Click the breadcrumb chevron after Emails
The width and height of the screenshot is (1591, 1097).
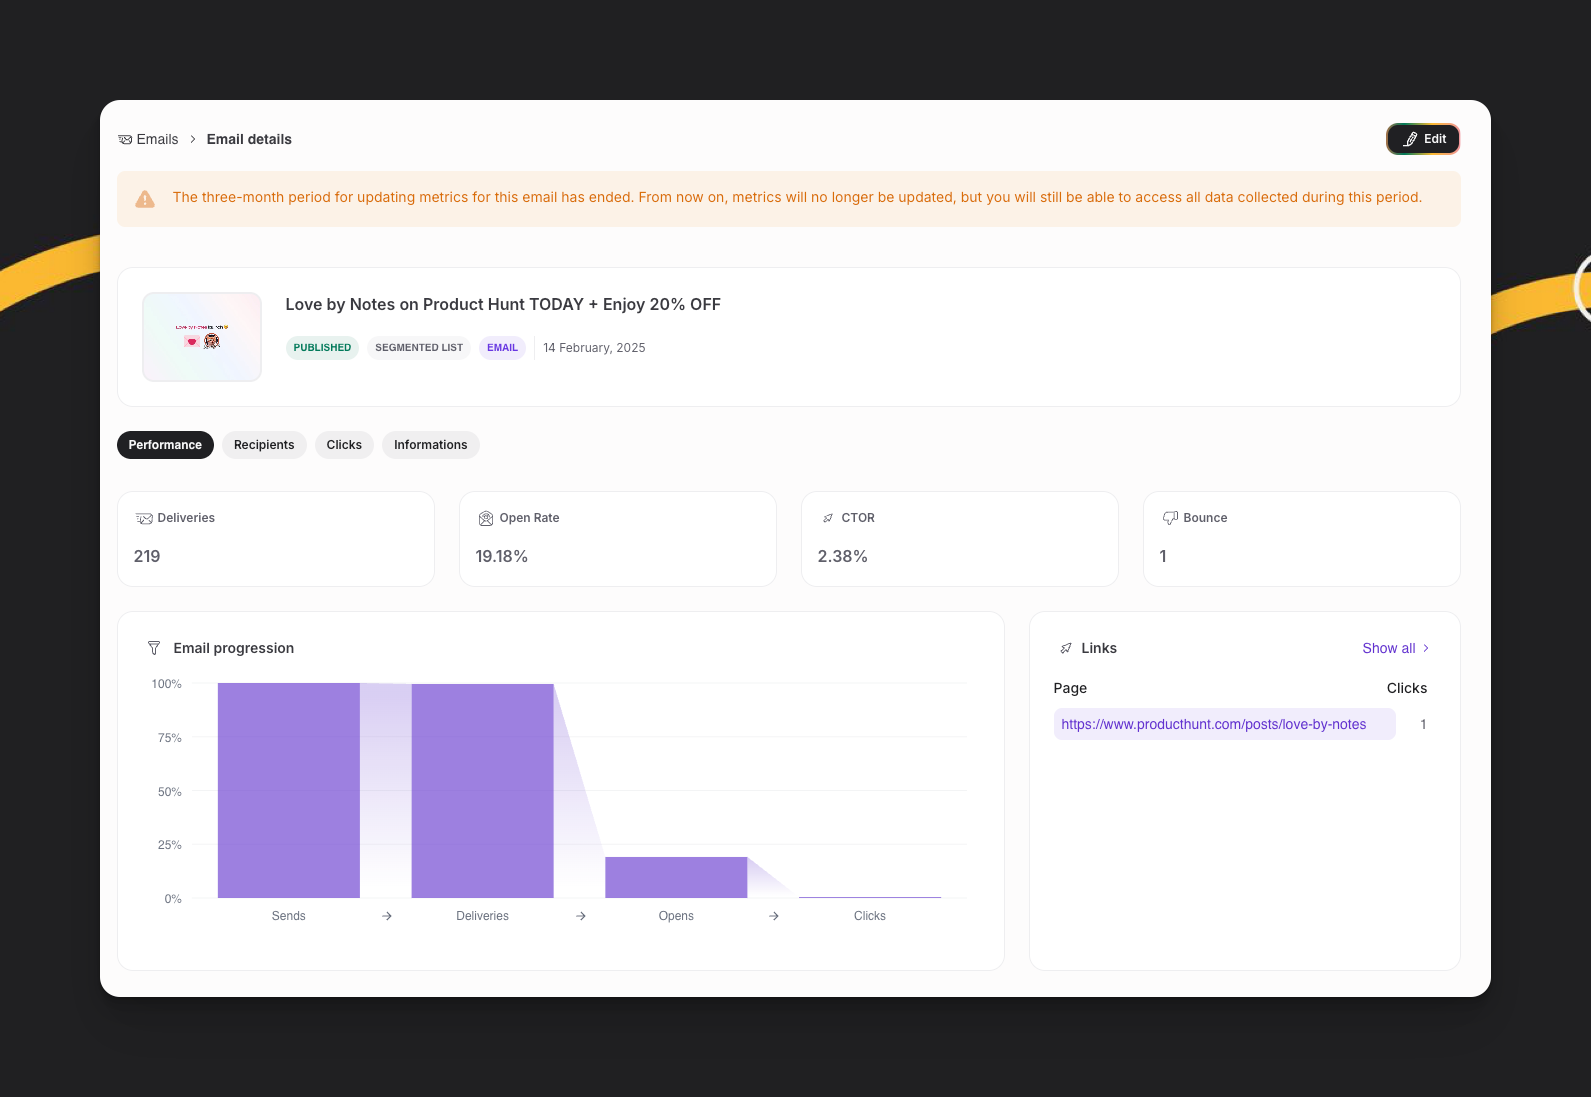coord(193,140)
